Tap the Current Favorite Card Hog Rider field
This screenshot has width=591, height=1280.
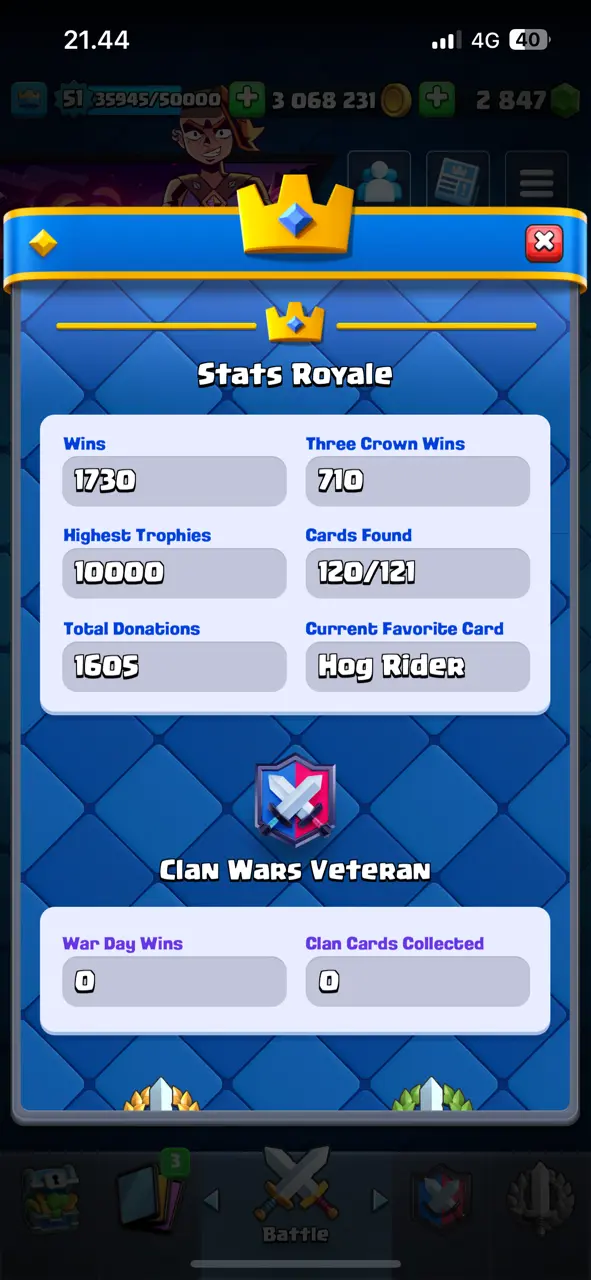(418, 666)
